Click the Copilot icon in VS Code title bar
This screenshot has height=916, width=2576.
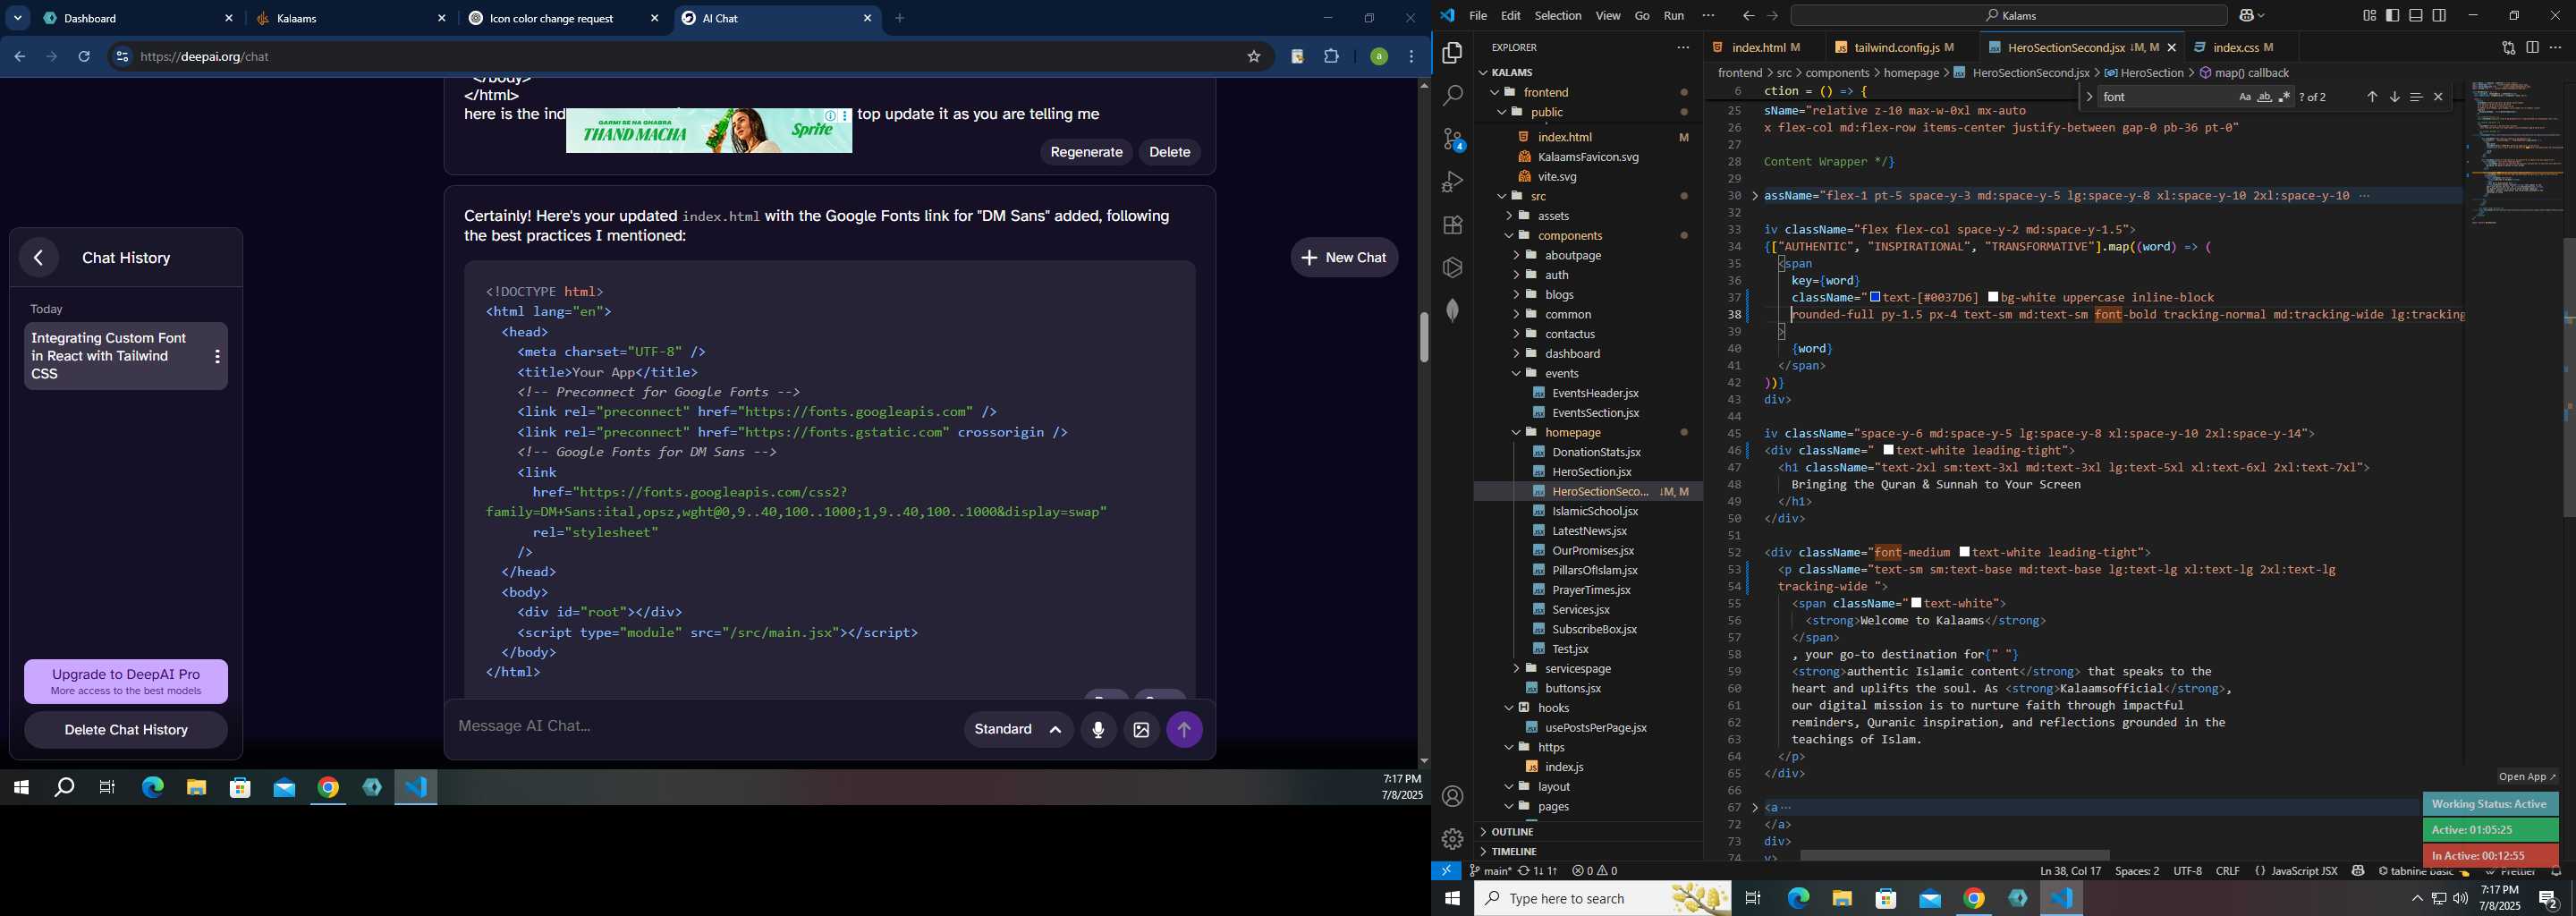(2246, 16)
